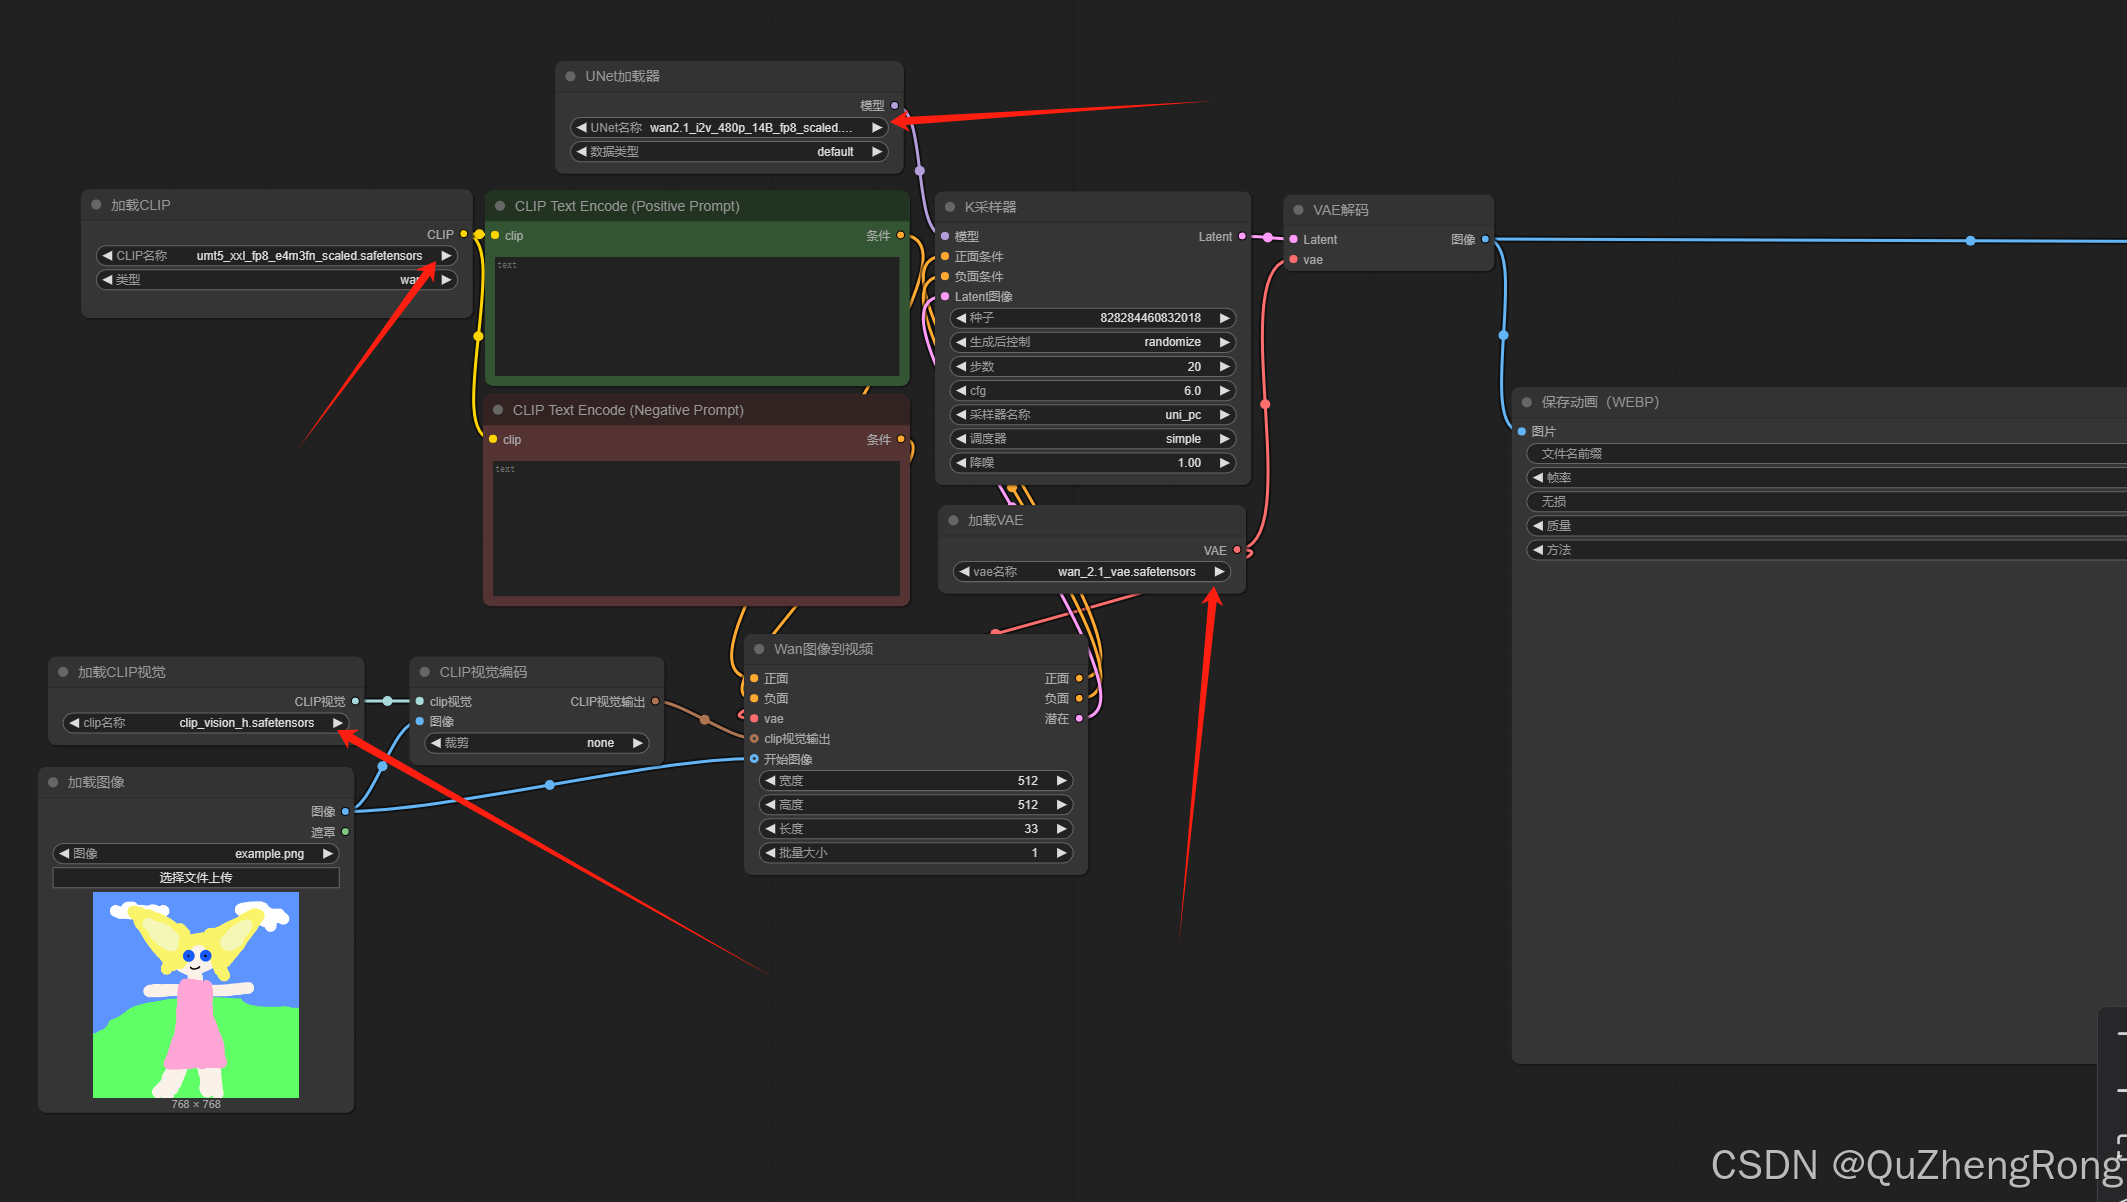Click right arrow of clip名称 selector

click(x=337, y=723)
